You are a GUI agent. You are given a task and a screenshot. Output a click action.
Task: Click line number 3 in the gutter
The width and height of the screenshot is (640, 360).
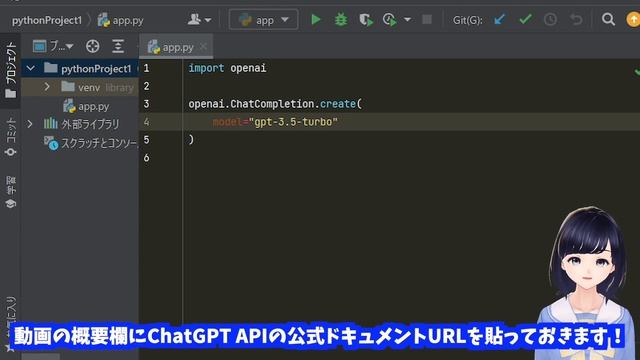[147, 104]
